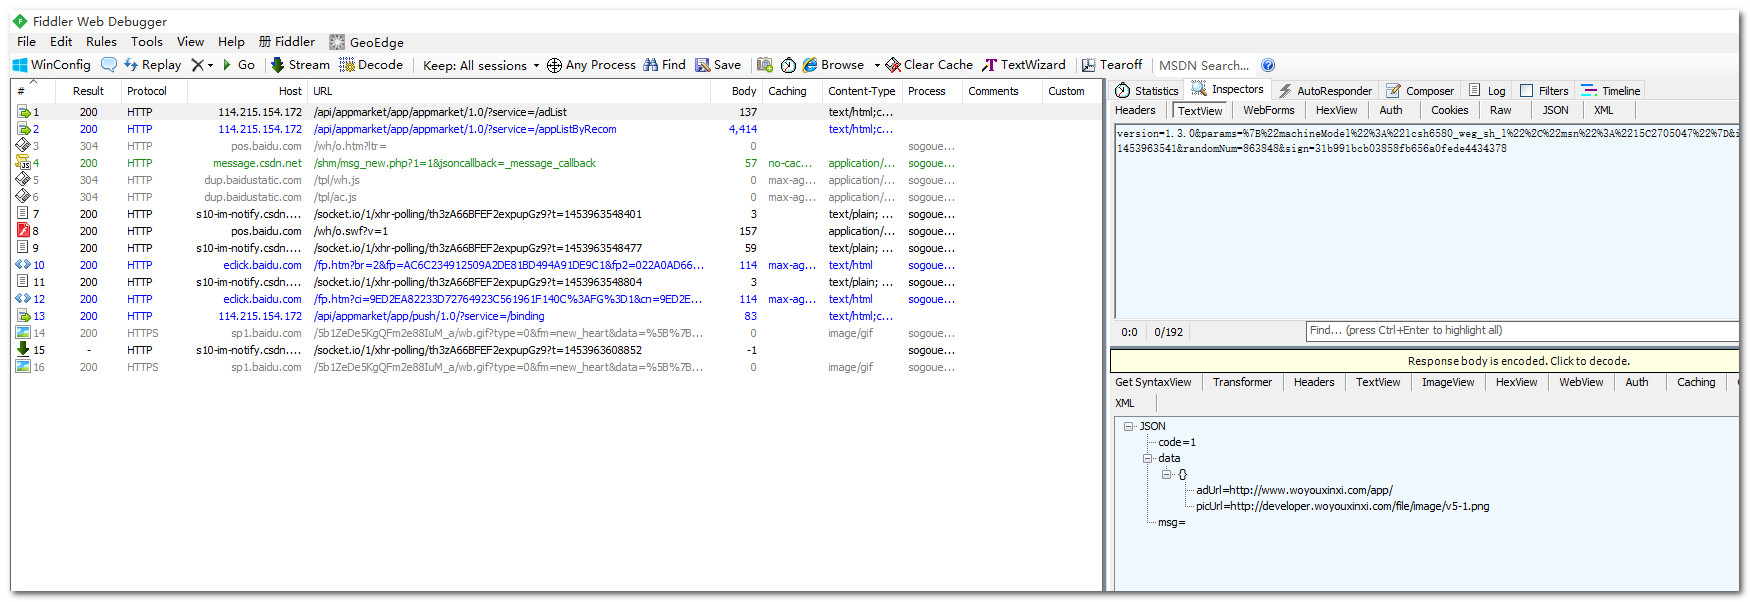Click the camera screenshot icon
Screen dimensions: 1750x602
tap(765, 65)
